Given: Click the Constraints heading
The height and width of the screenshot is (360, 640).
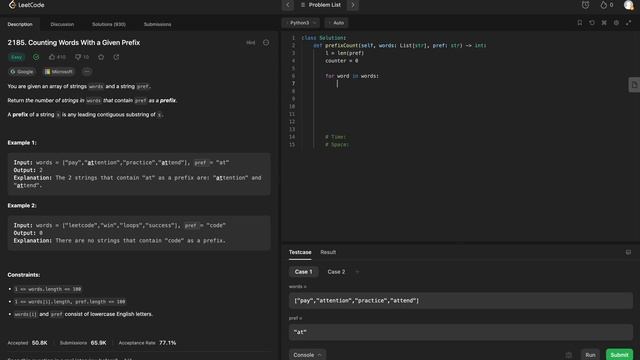Looking at the screenshot, I should tap(24, 275).
